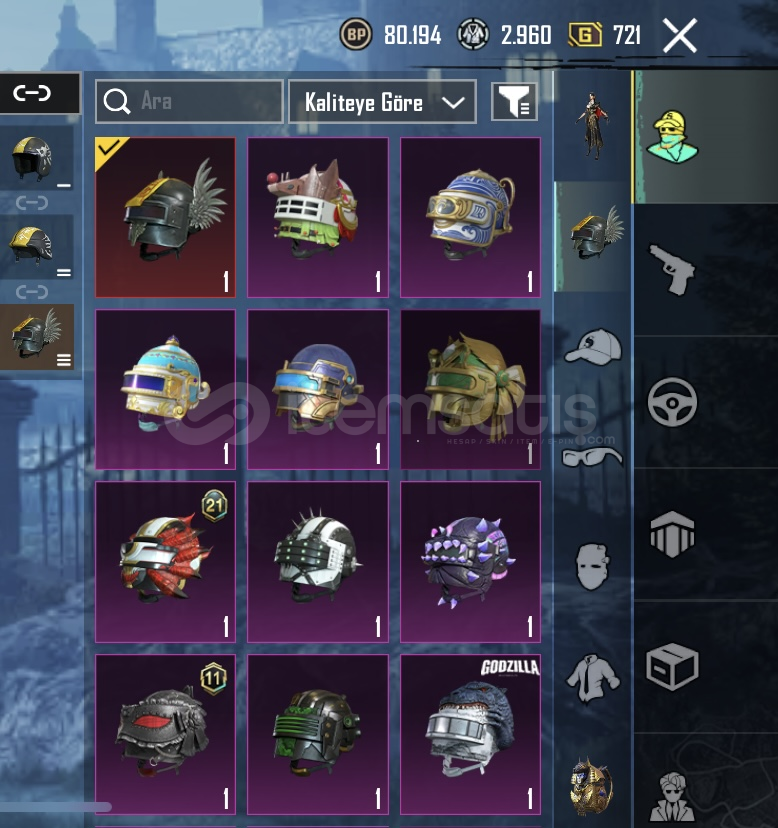
Task: Select the character avatar in yellow cap
Action: [672, 137]
